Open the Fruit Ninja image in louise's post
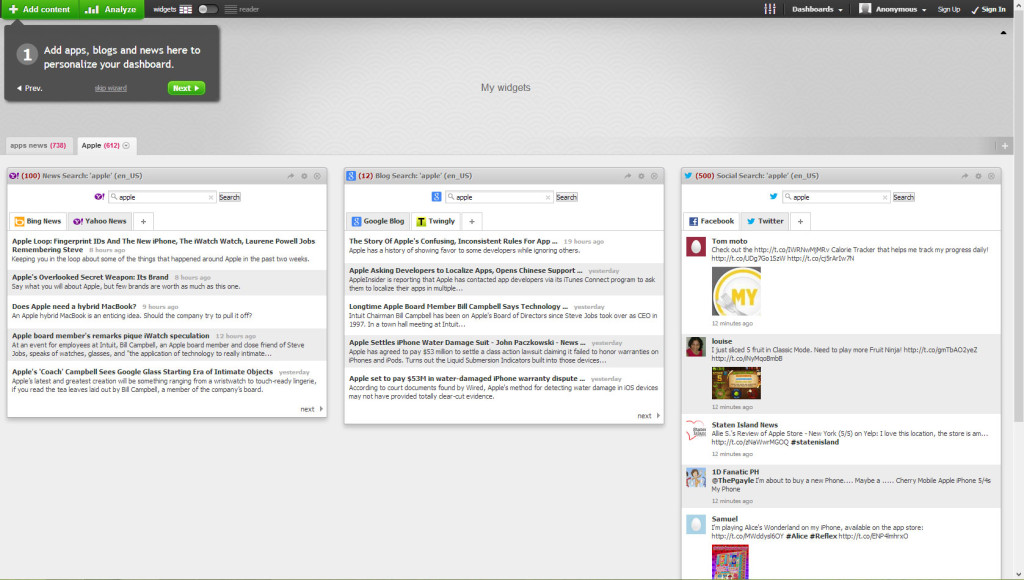The width and height of the screenshot is (1024, 580). [x=736, y=383]
